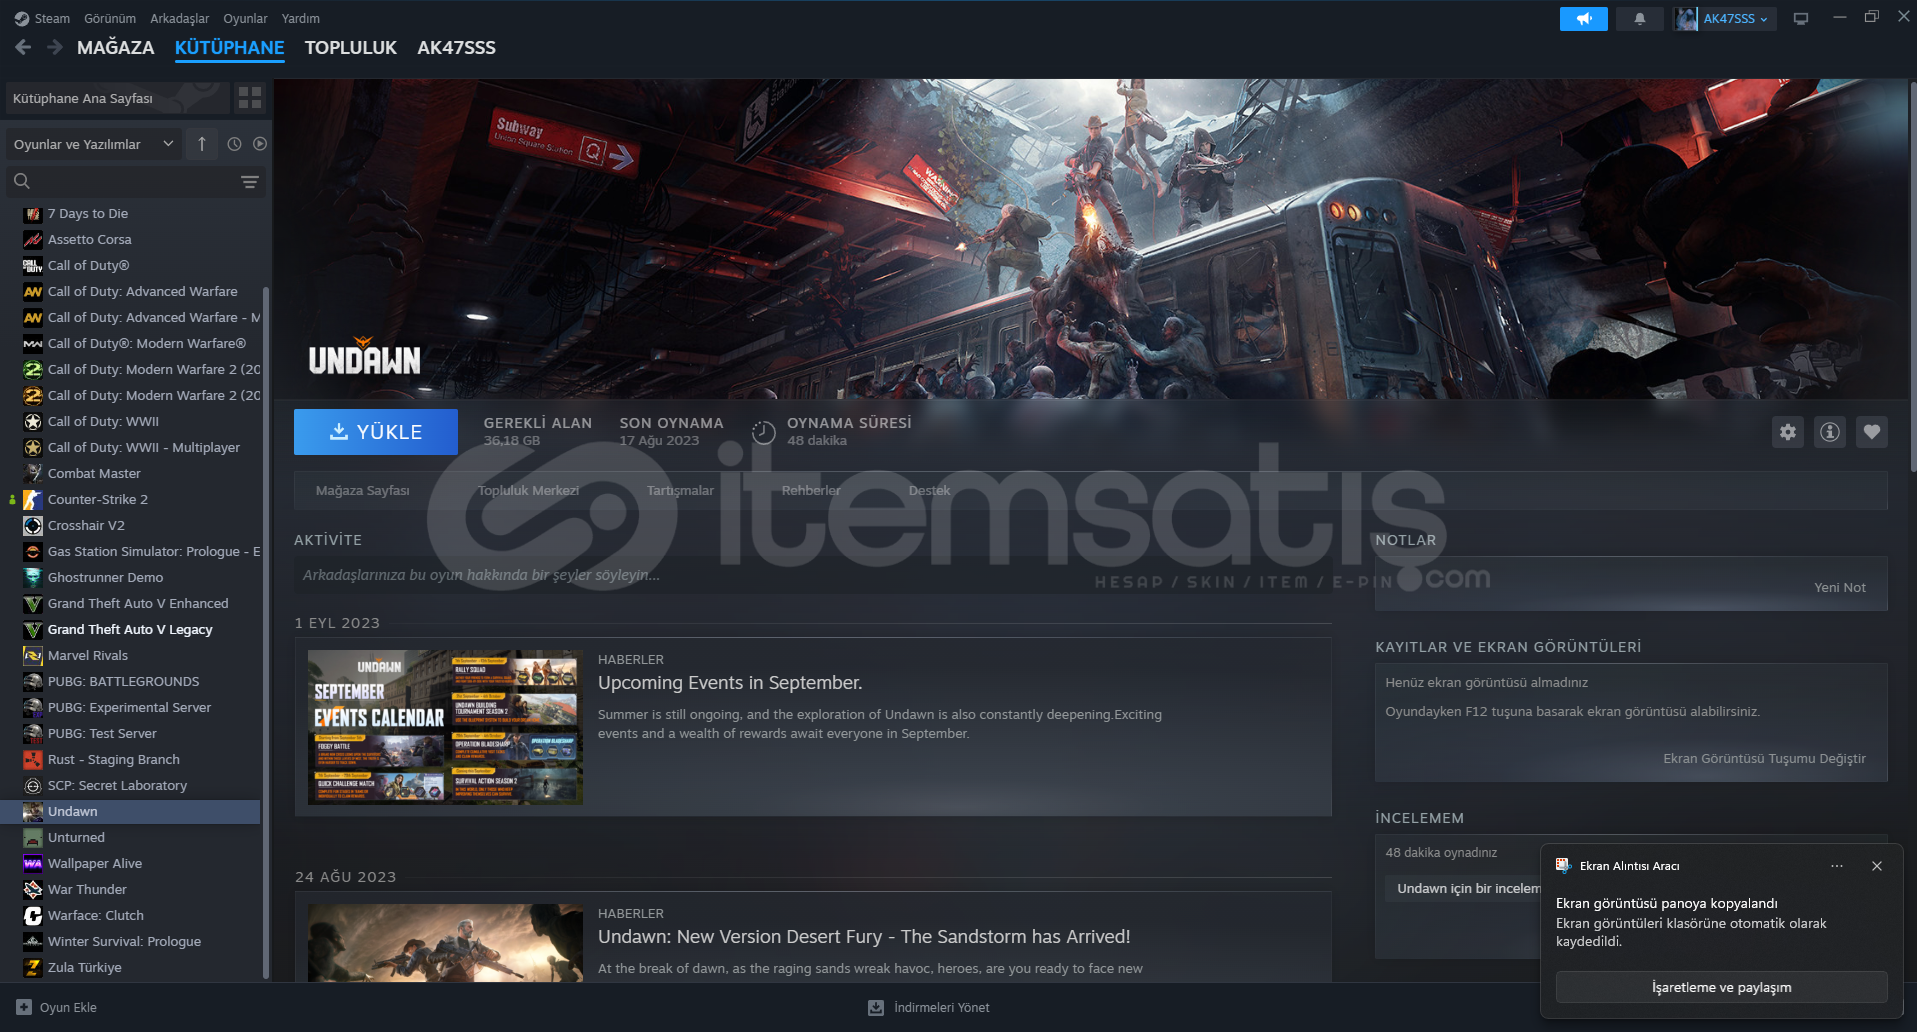Screen dimensions: 1917x1032
Task: Click the Wallpaper Alive icon
Action: coord(33,863)
